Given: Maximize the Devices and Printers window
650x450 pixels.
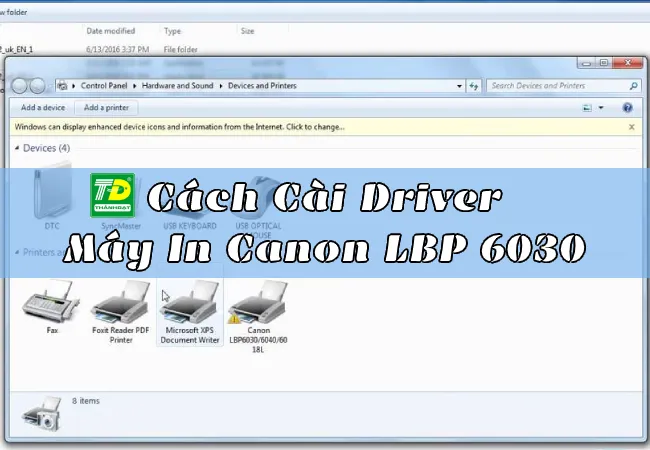Looking at the screenshot, I should tap(604, 63).
